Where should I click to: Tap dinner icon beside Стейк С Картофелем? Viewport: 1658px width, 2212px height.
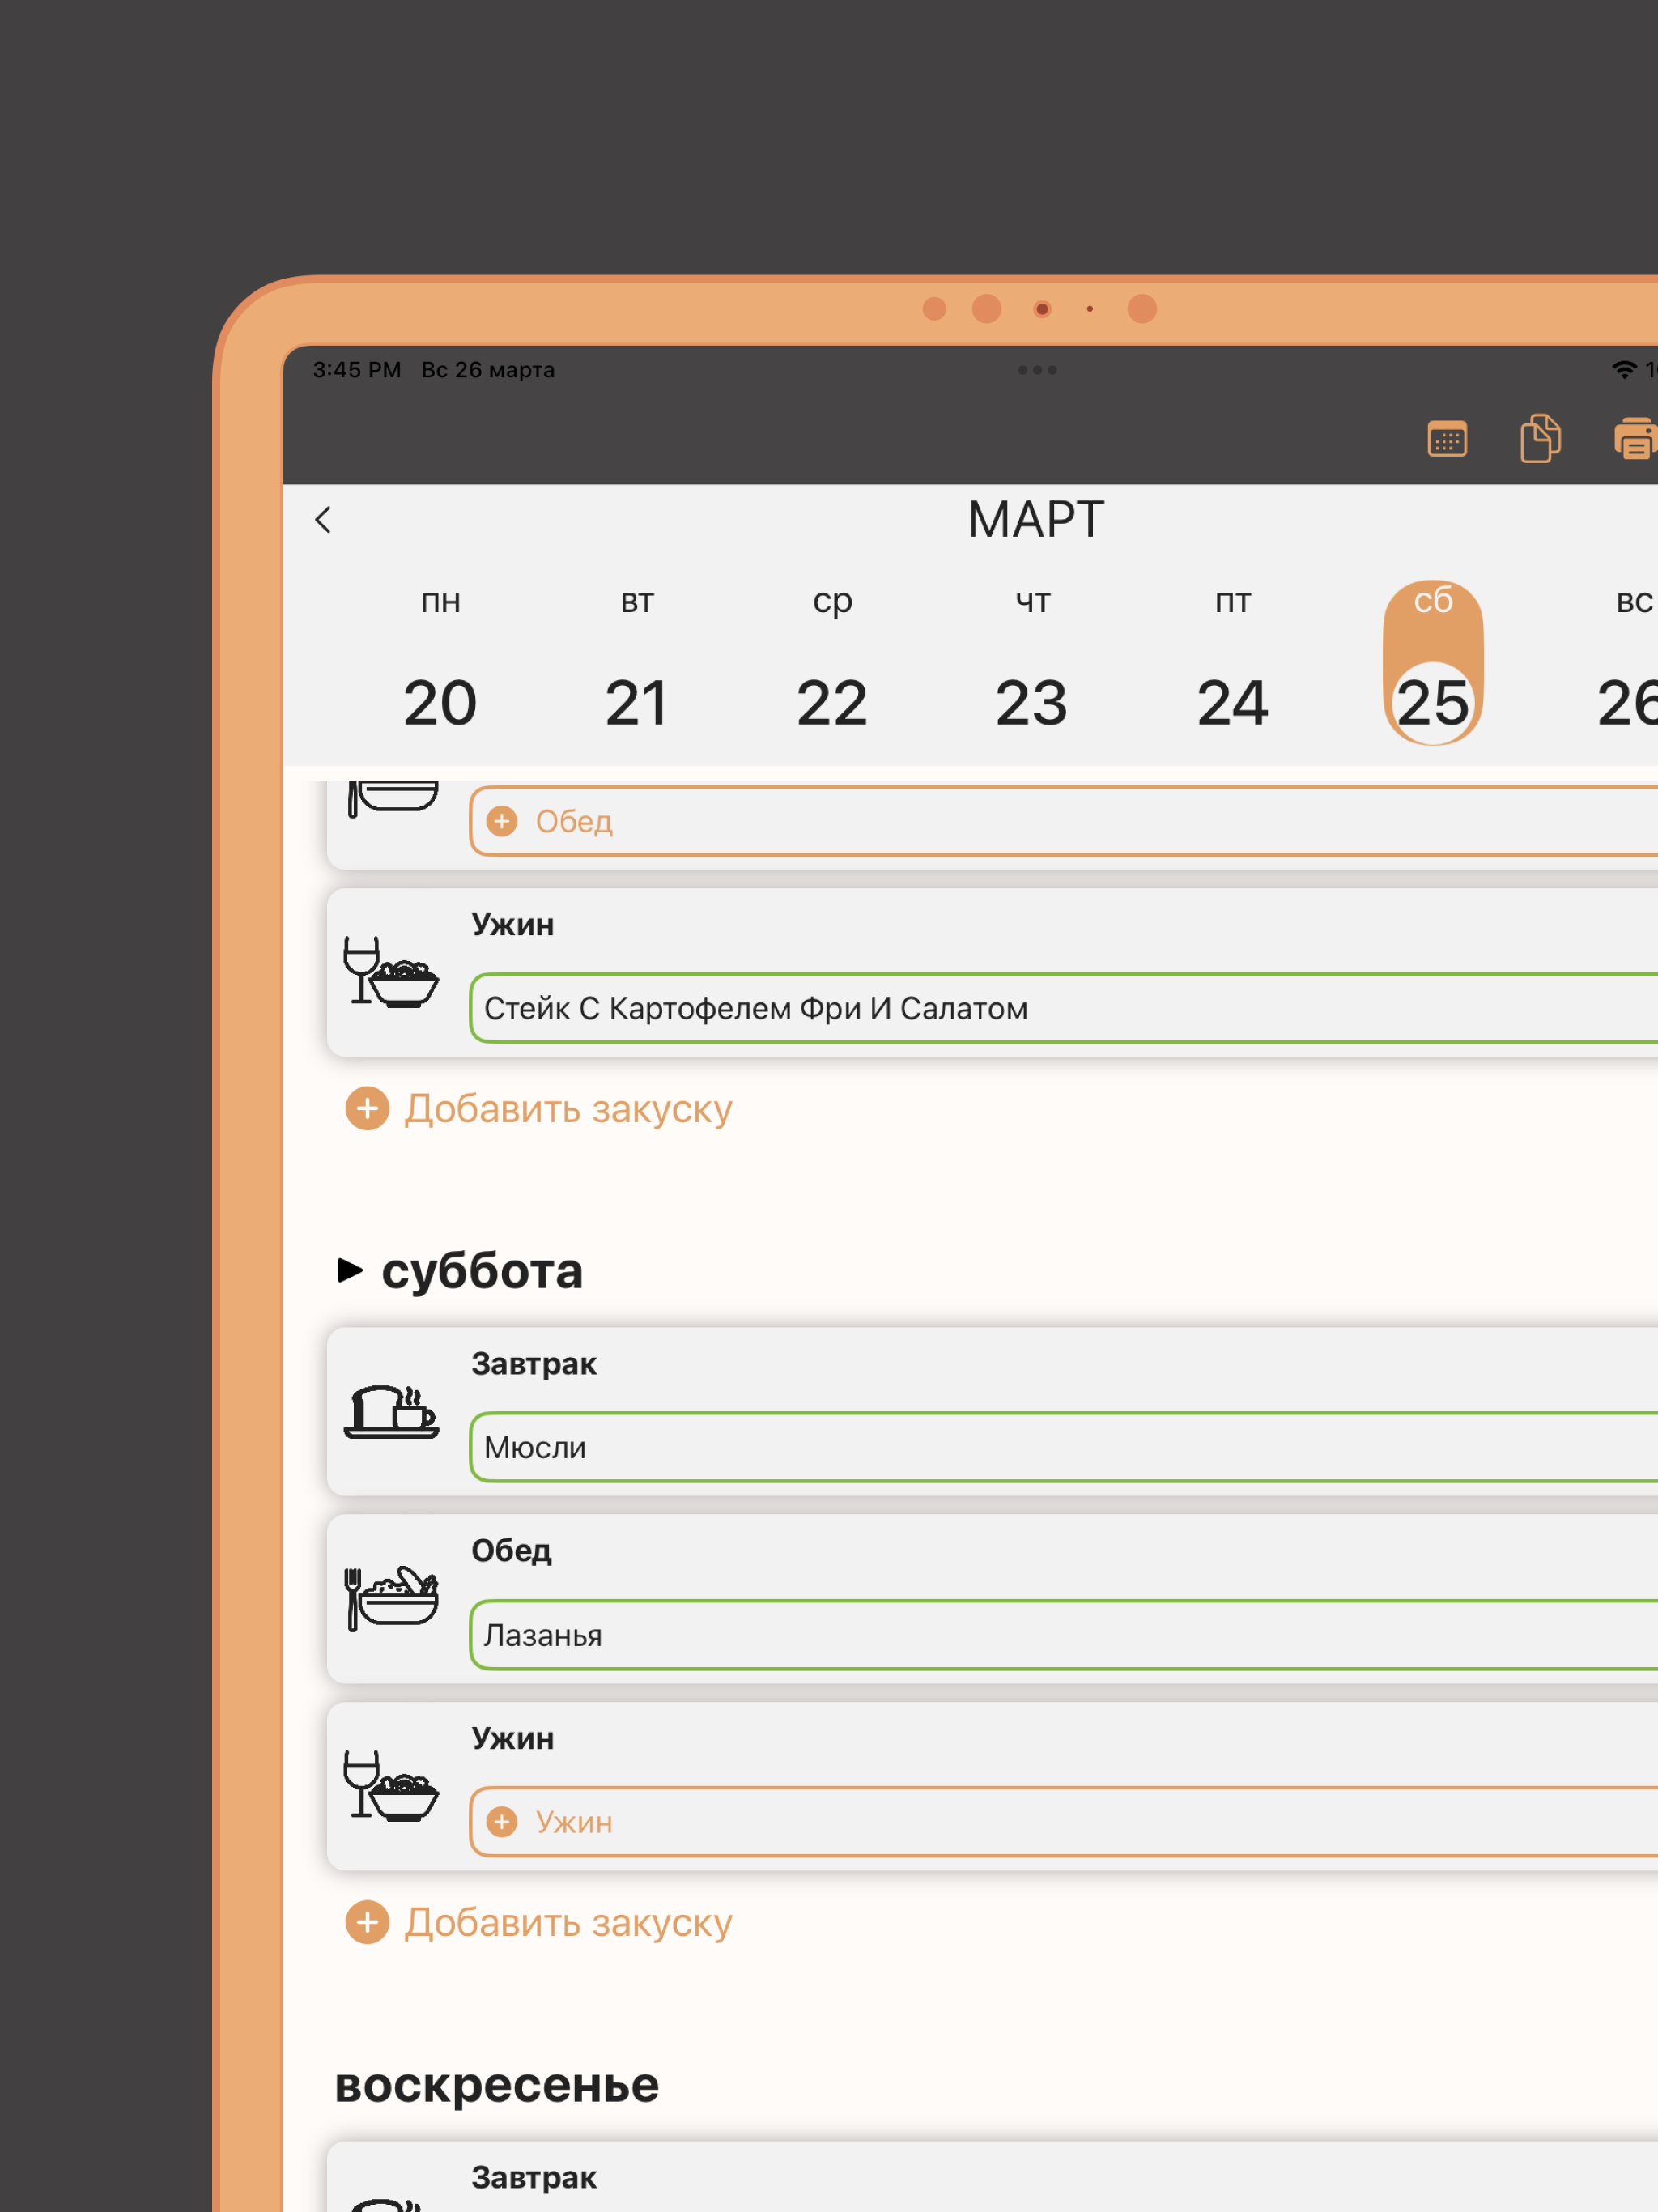tap(391, 972)
